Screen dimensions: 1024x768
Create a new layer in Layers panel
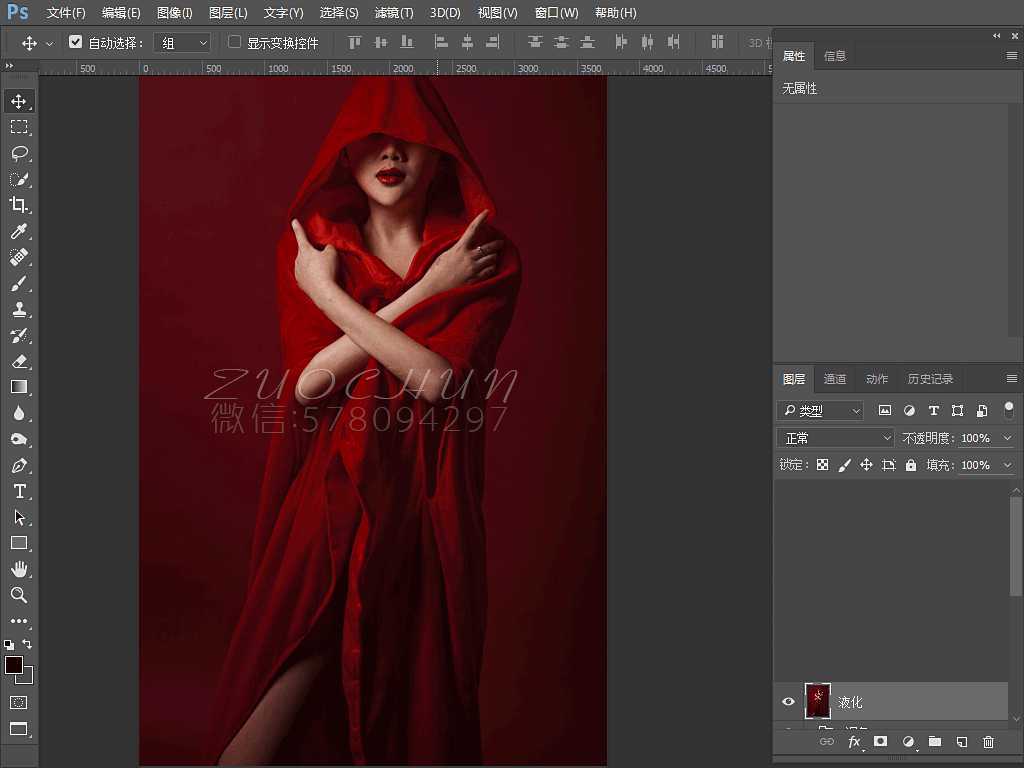point(961,742)
